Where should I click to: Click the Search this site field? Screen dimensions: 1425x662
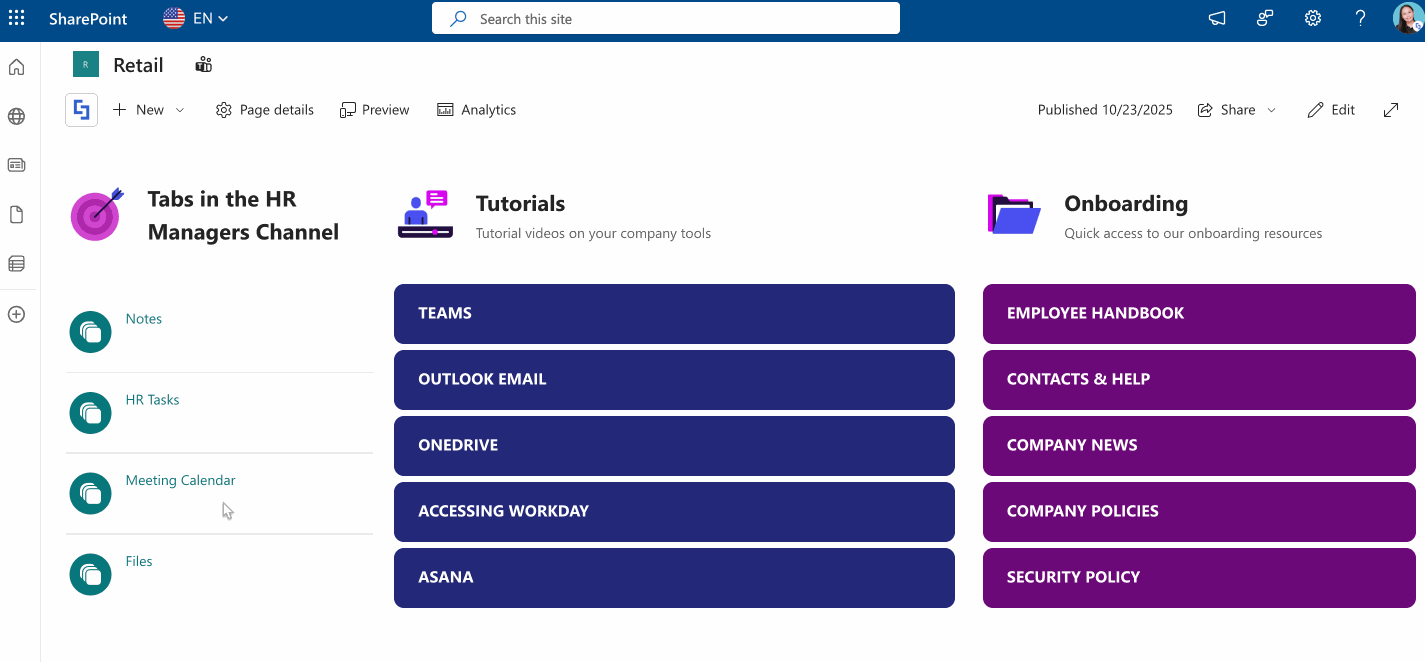click(x=665, y=18)
